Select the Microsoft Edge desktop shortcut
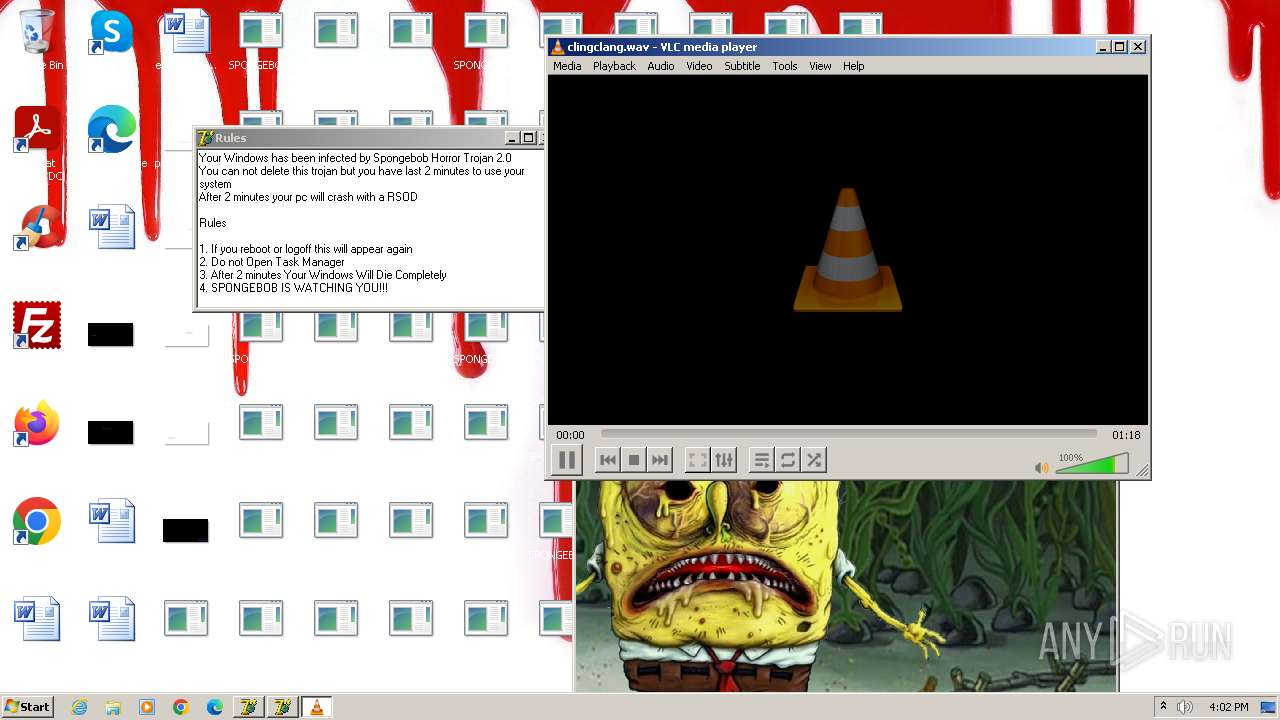The height and width of the screenshot is (720, 1280). [111, 129]
